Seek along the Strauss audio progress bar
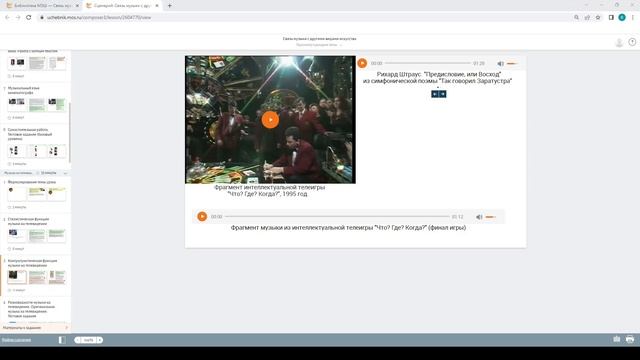Image resolution: width=640 pixels, height=360 pixels. coord(428,63)
